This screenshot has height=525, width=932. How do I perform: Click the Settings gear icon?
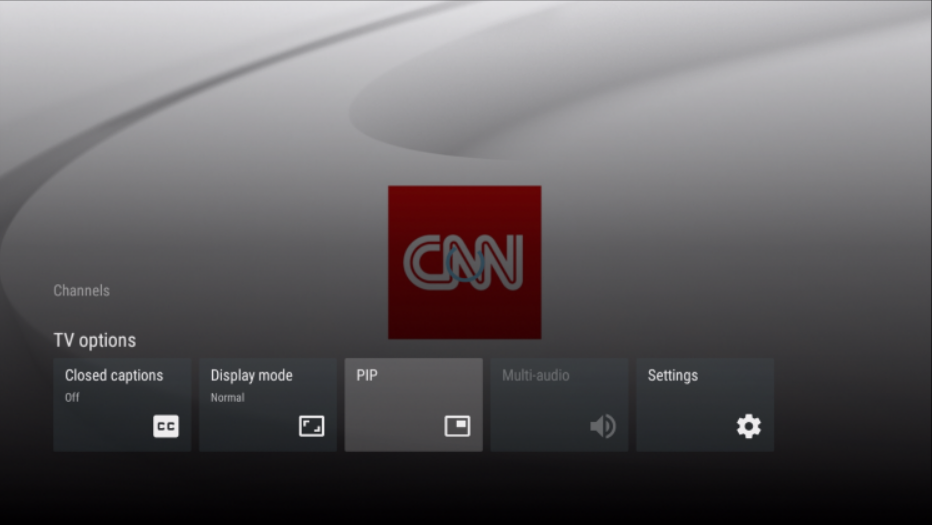(x=748, y=426)
